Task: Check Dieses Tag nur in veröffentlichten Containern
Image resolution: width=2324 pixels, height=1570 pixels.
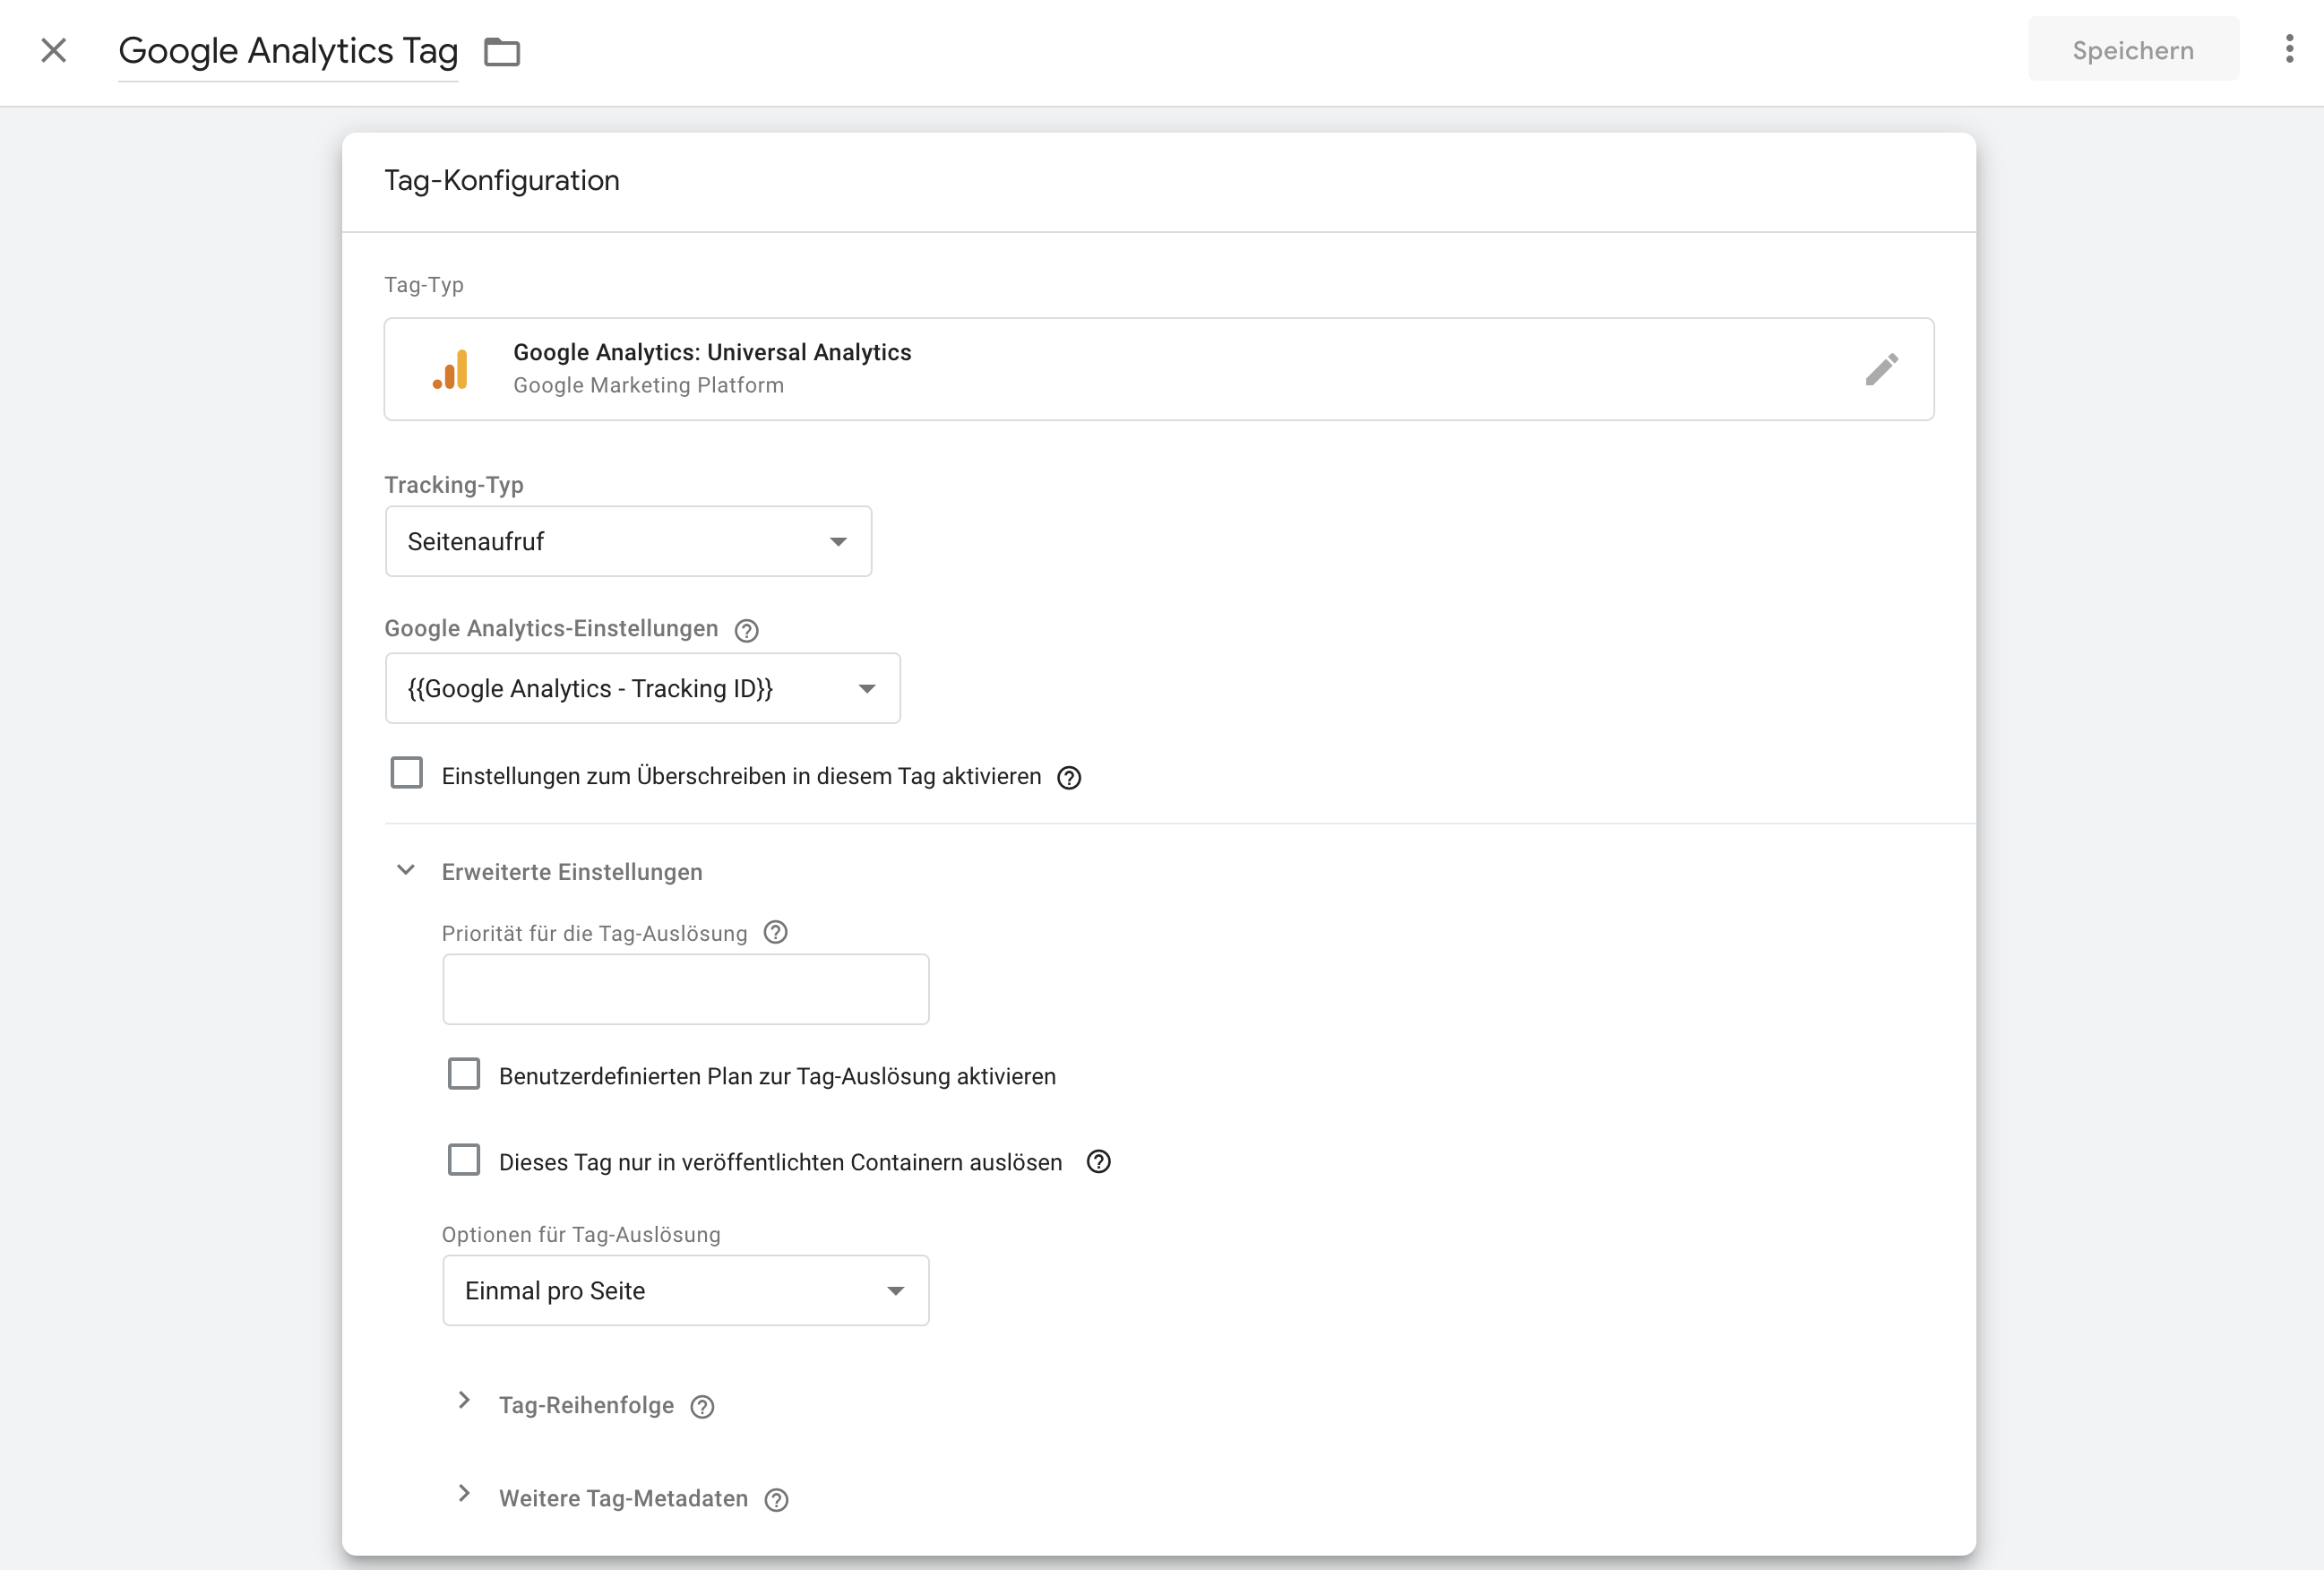Action: pyautogui.click(x=464, y=1160)
